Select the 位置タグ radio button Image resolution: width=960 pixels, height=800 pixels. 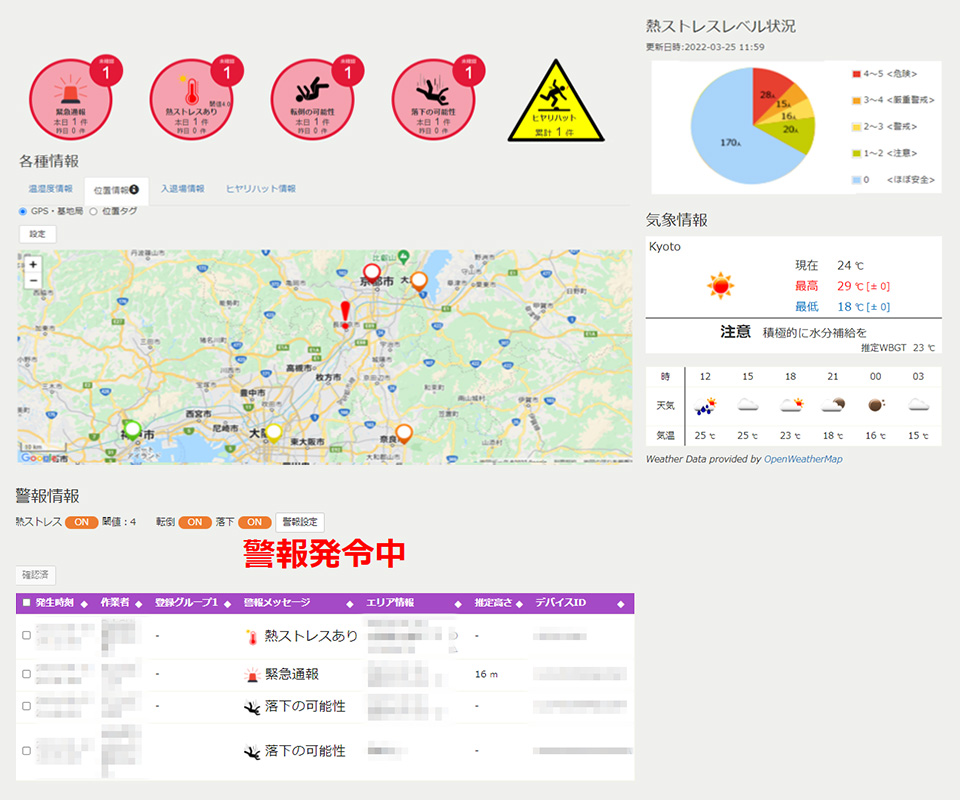coord(94,211)
